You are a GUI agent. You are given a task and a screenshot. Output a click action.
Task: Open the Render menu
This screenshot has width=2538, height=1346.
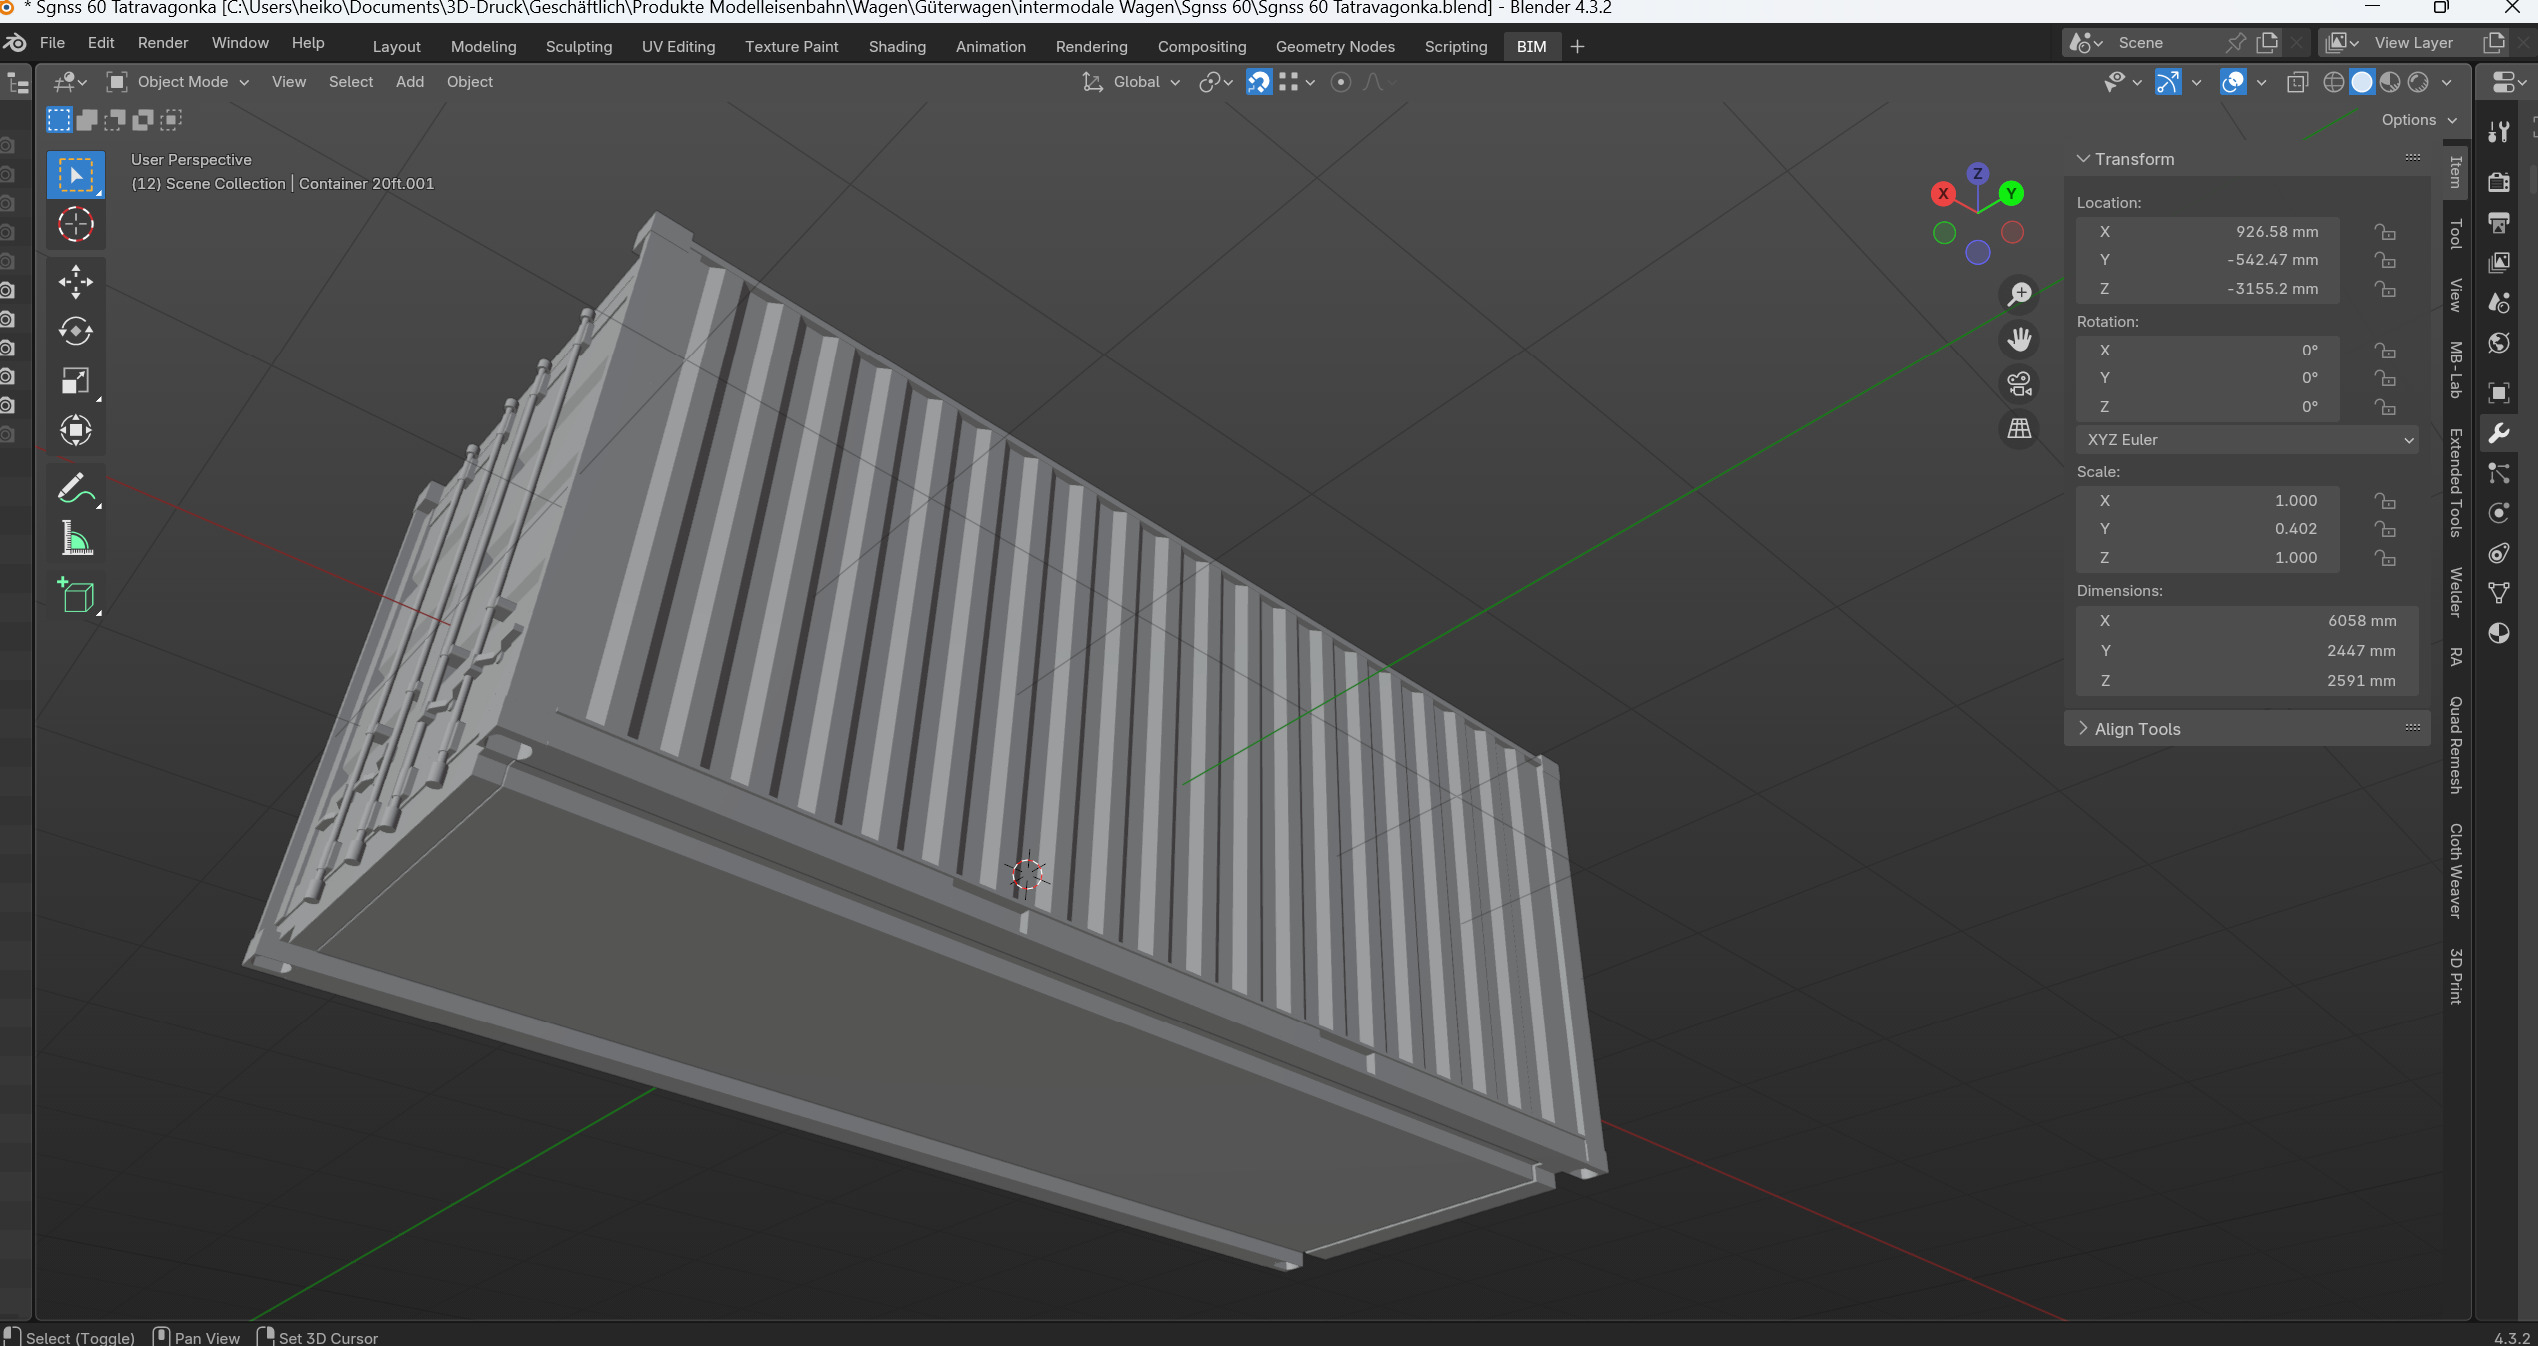pos(163,43)
